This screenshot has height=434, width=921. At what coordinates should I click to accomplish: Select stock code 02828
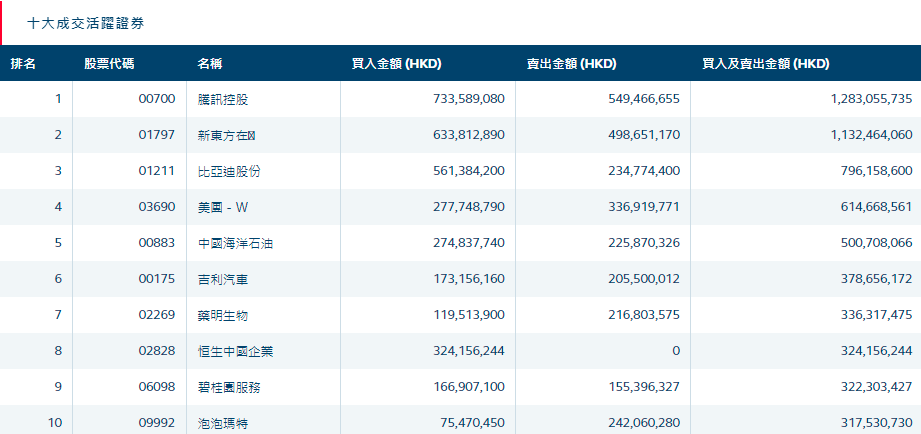coord(157,351)
